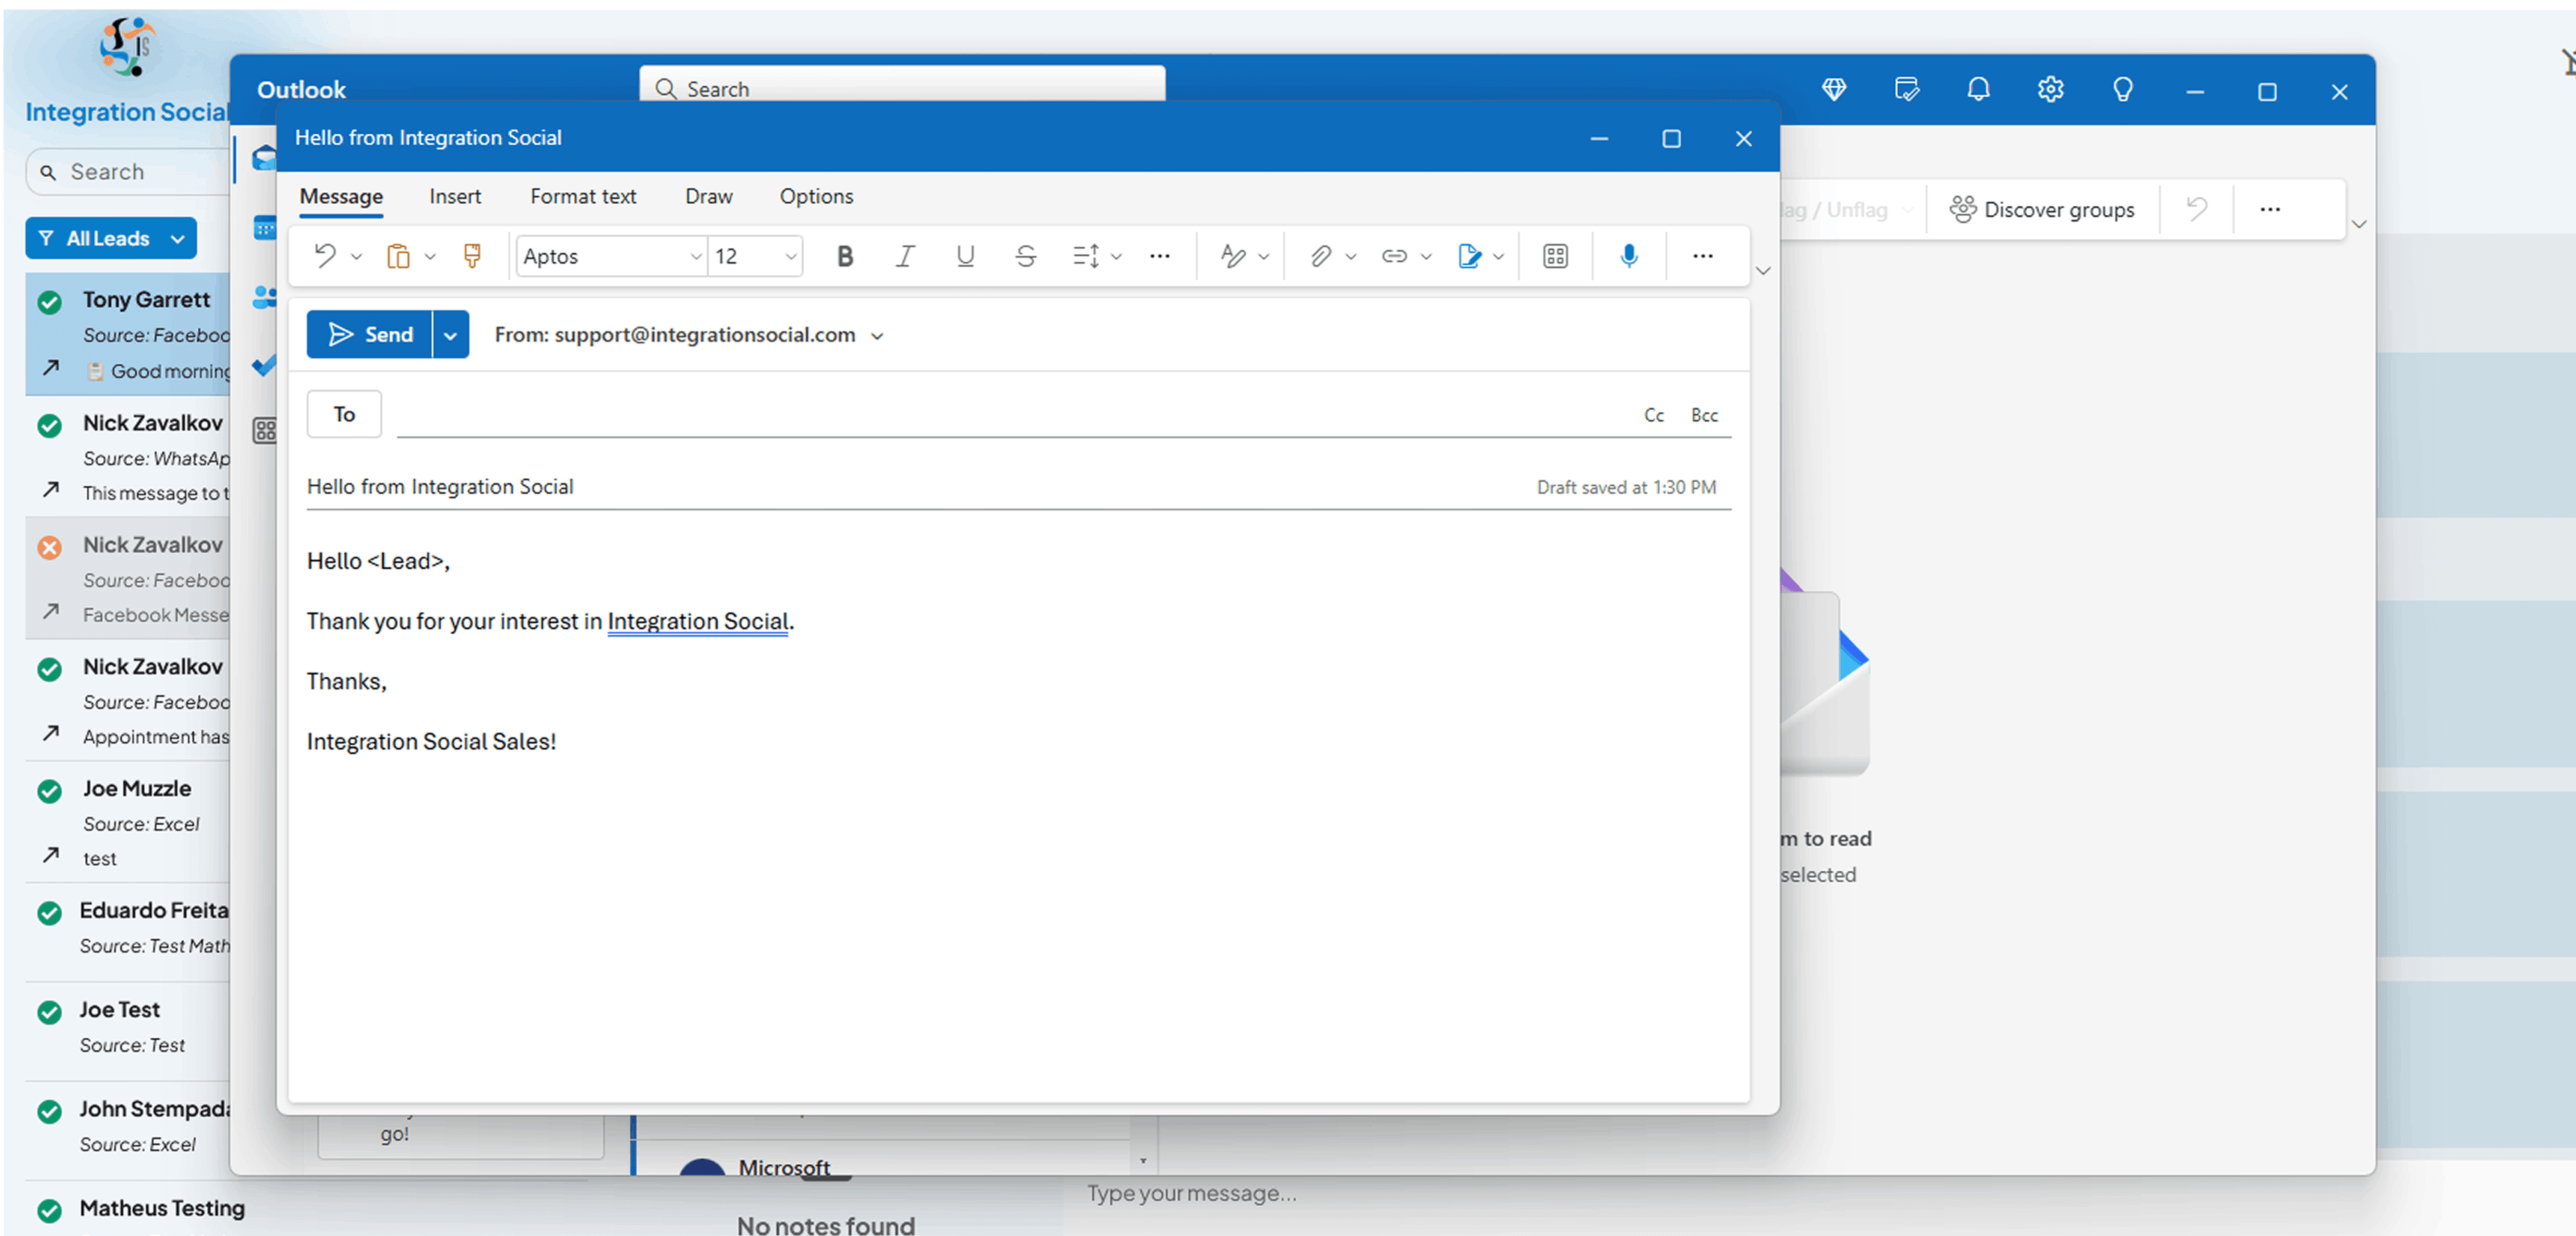Image resolution: width=2576 pixels, height=1236 pixels.
Task: Click the line spacing icon
Action: tap(1086, 256)
